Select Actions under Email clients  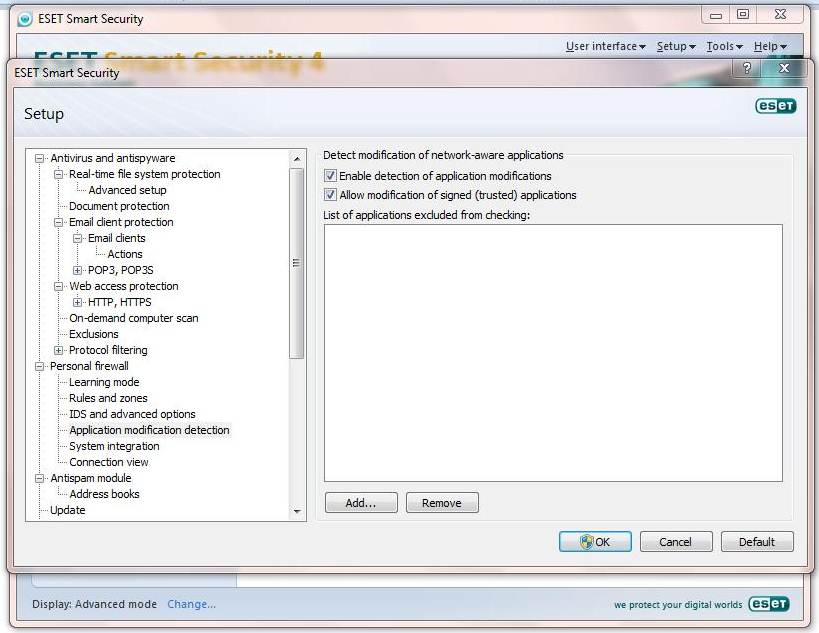pyautogui.click(x=125, y=254)
